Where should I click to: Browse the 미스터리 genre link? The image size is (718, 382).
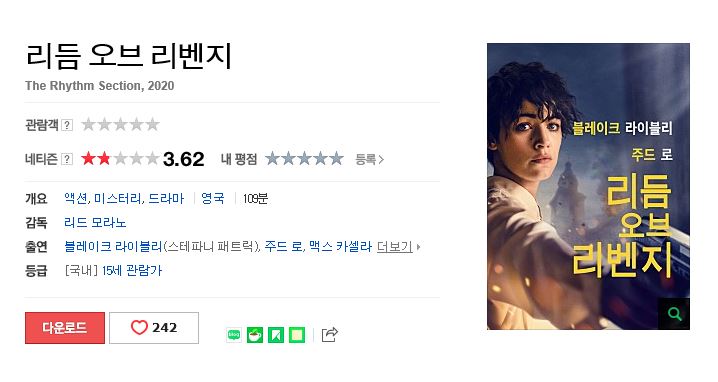click(x=119, y=198)
